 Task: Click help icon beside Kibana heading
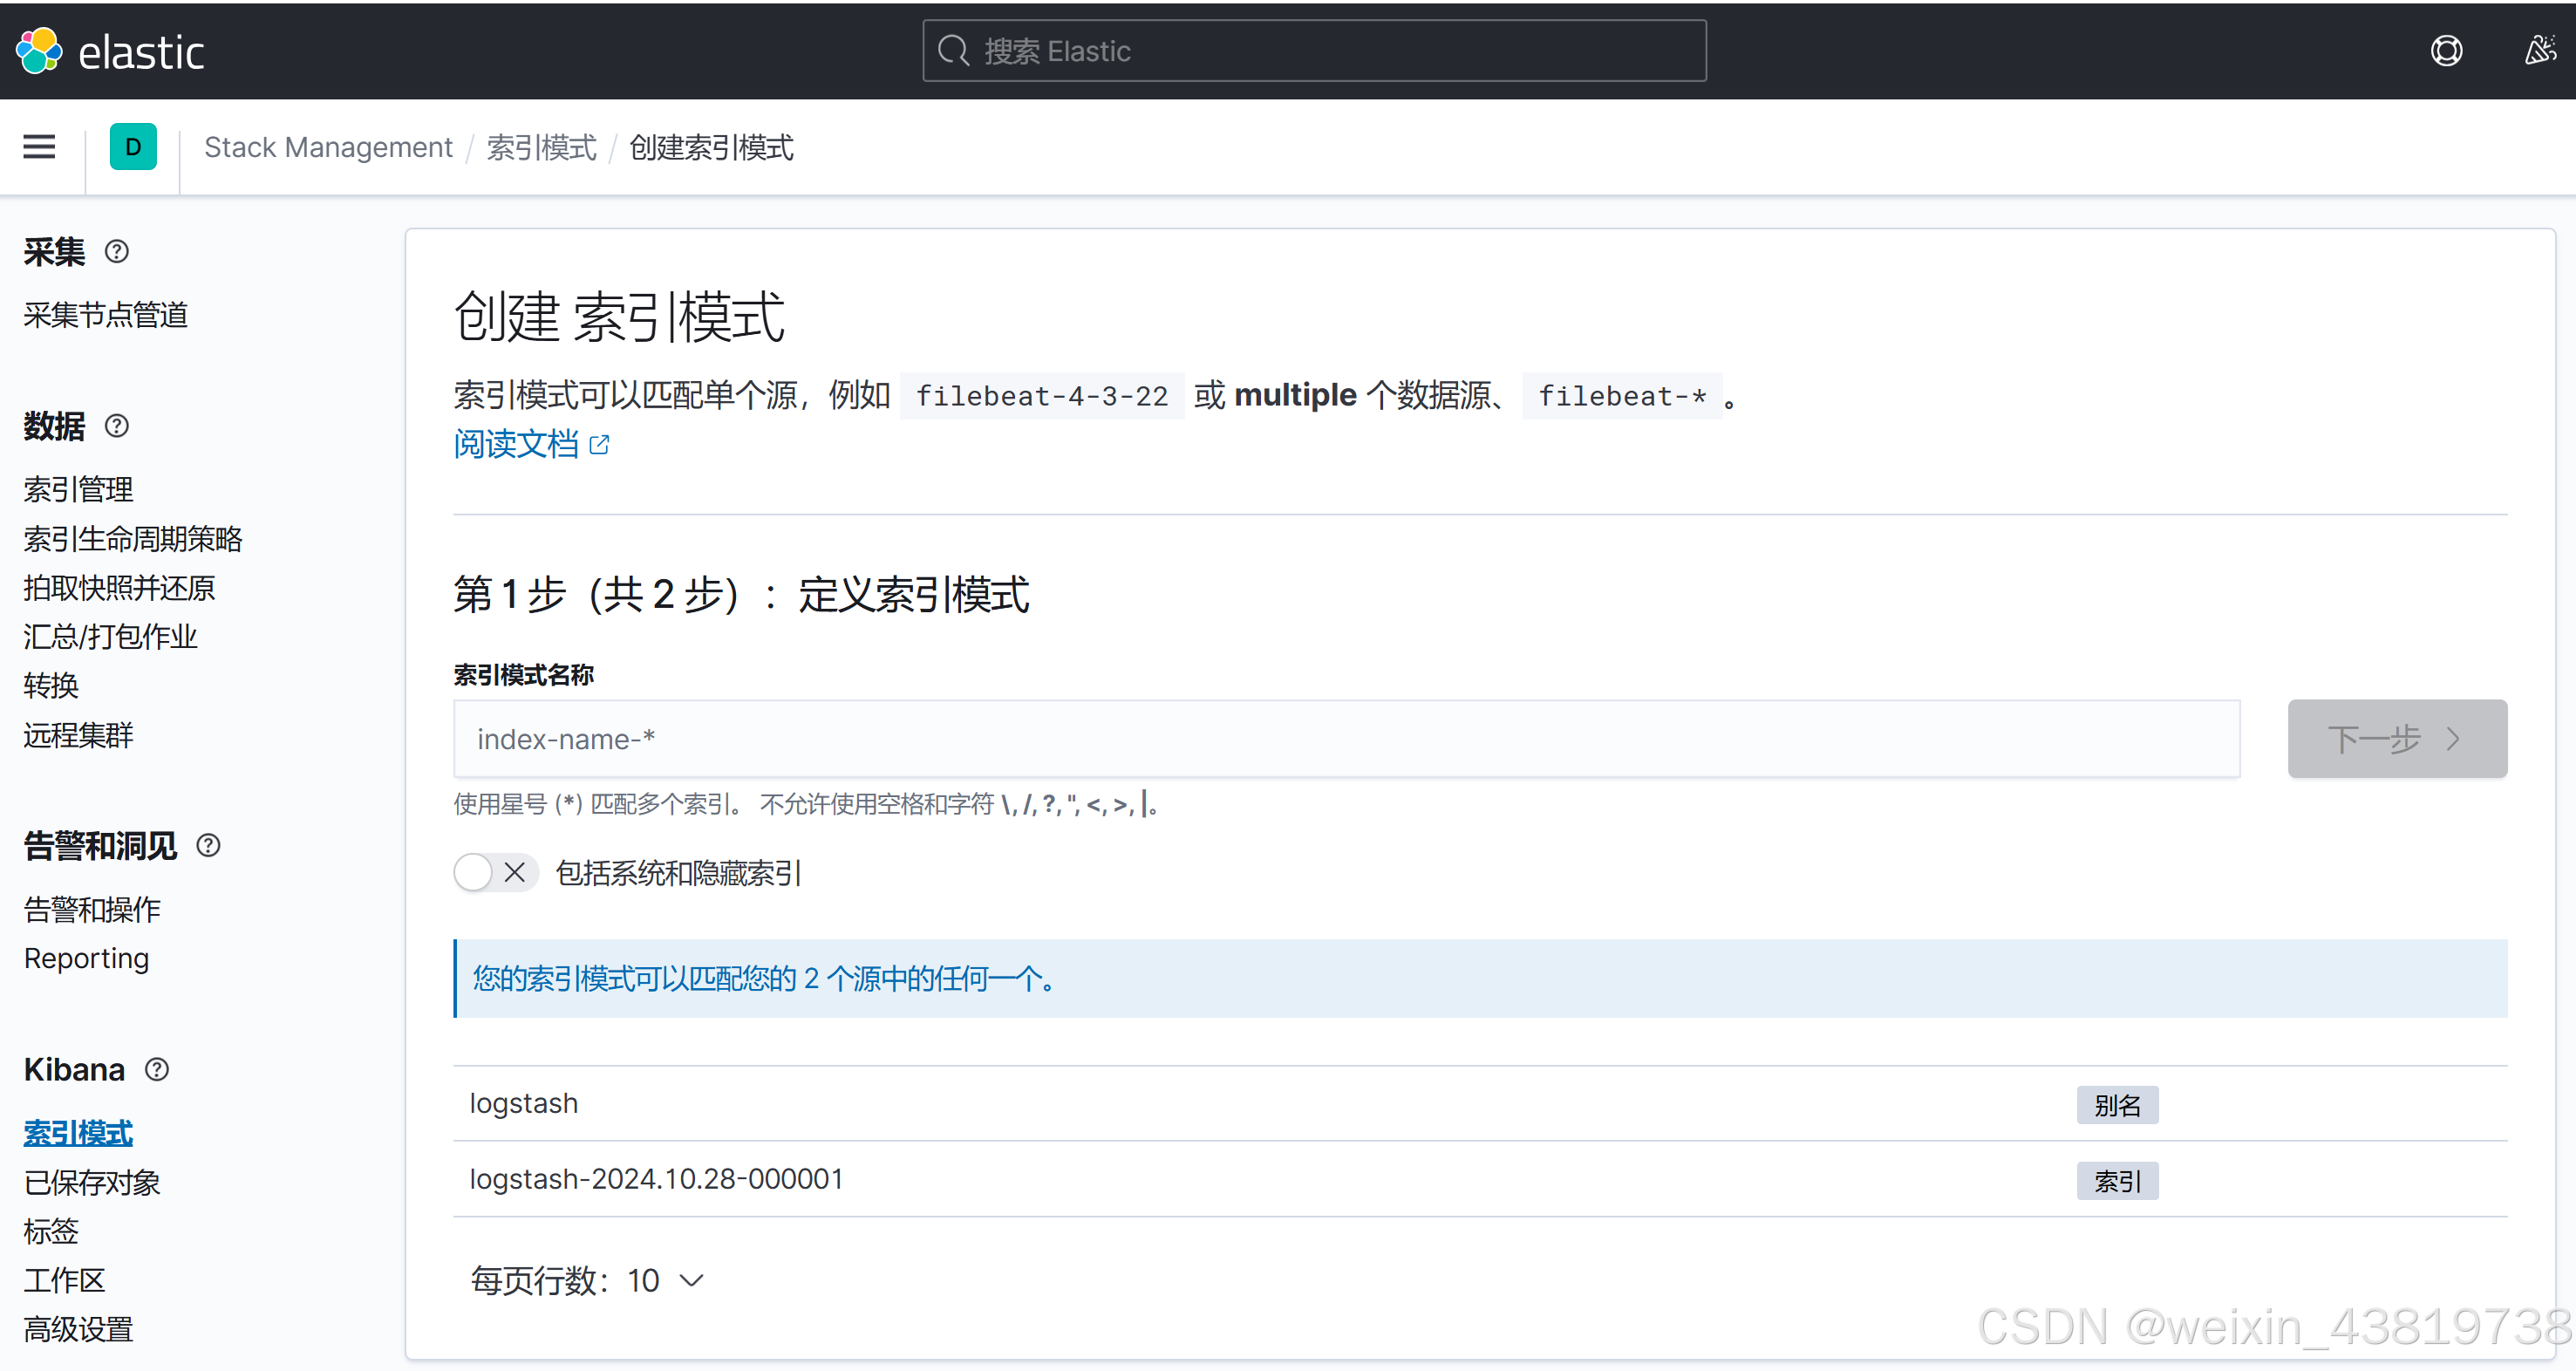pos(157,1069)
